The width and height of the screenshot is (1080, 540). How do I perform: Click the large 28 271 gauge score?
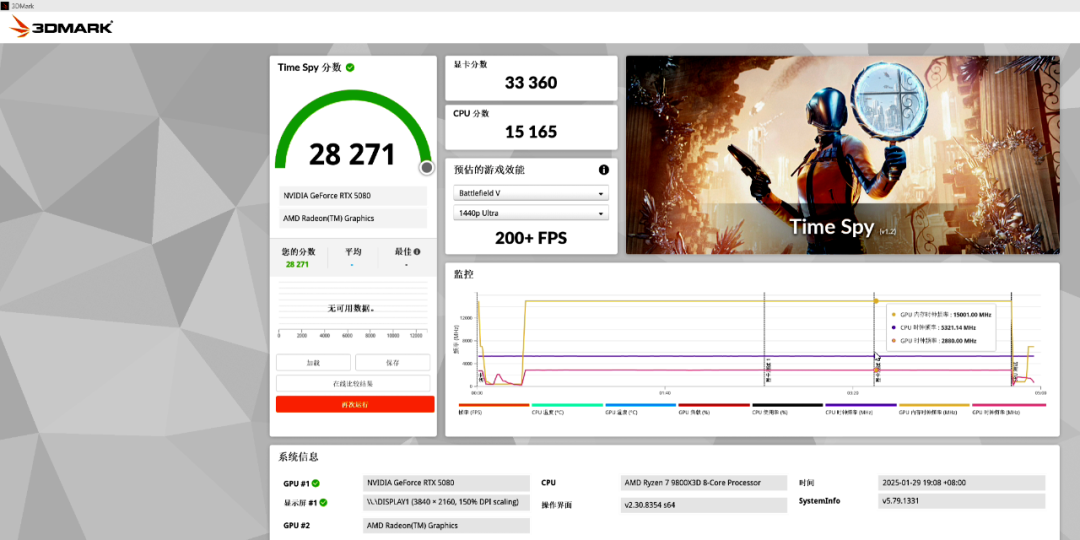pos(352,154)
